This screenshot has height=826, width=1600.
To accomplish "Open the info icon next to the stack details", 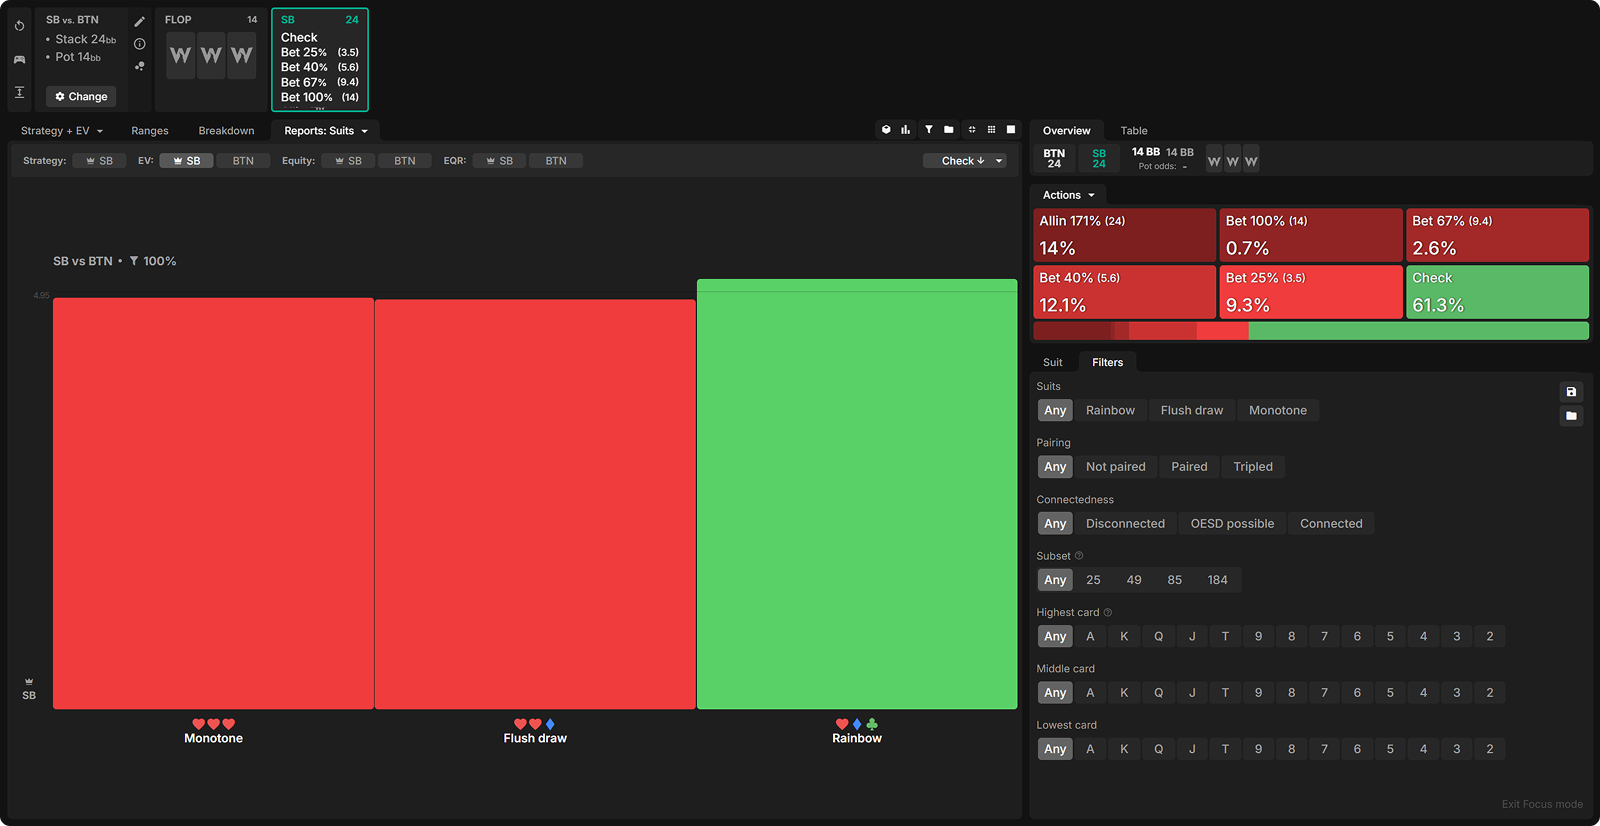I will 140,44.
